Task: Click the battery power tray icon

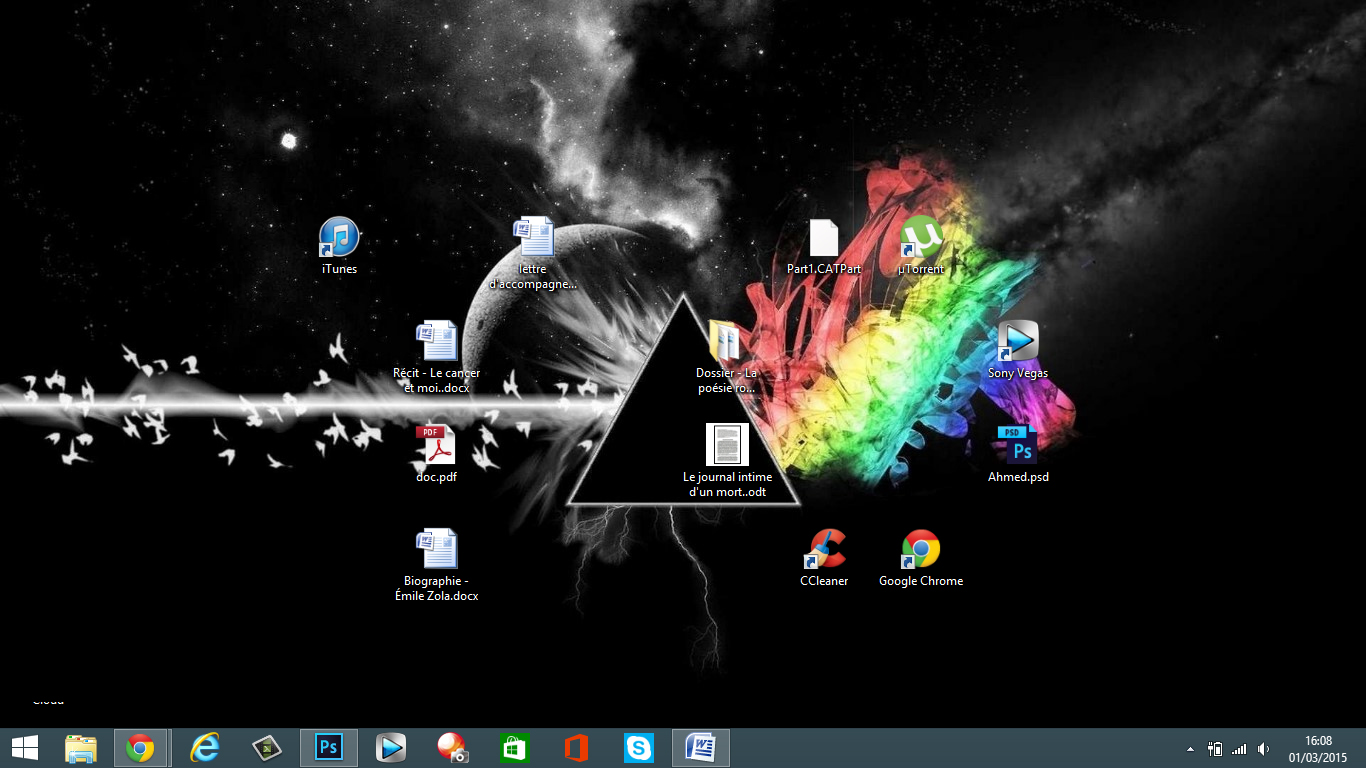Action: pos(1215,749)
